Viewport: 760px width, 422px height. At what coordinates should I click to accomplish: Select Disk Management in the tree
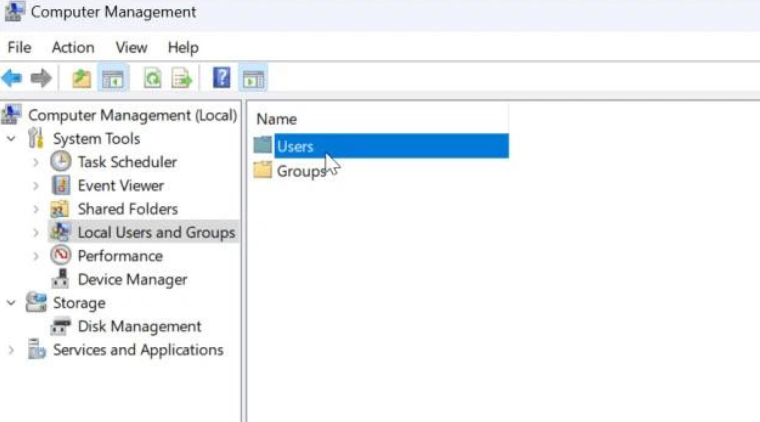[x=140, y=326]
